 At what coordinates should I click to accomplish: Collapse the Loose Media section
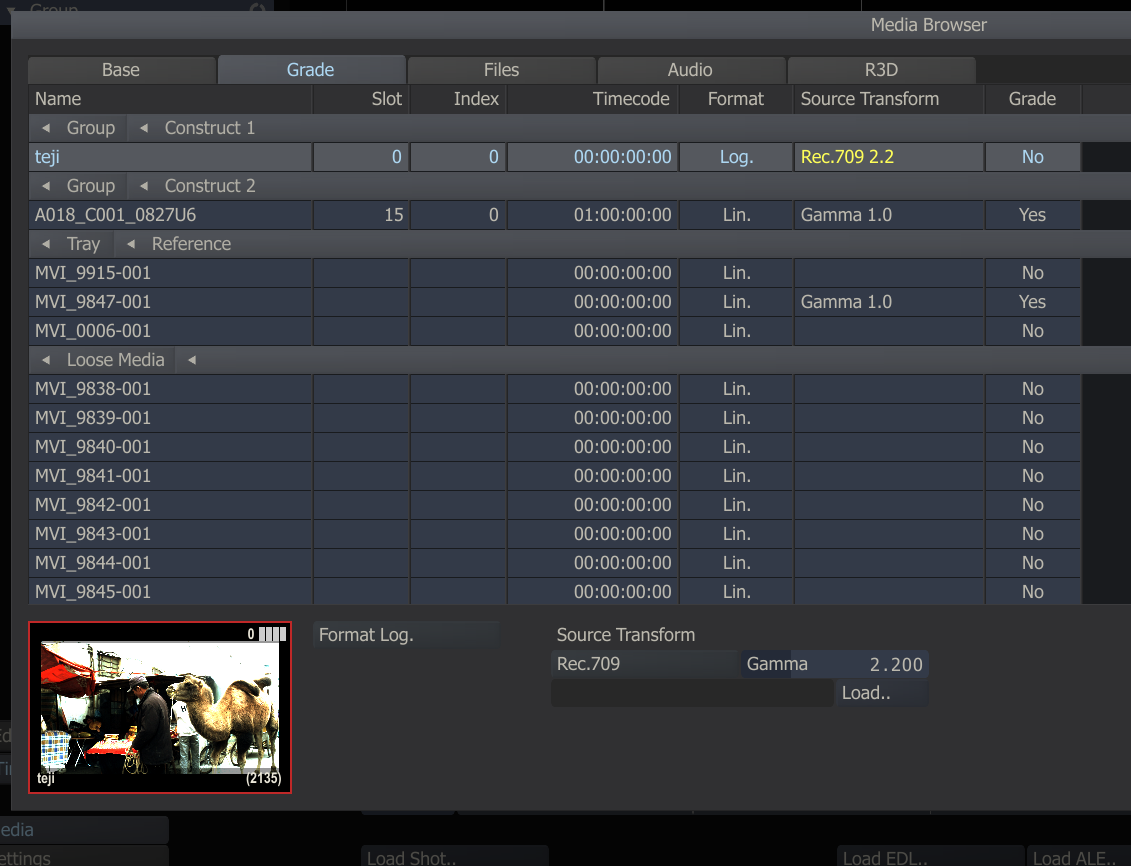pos(46,360)
